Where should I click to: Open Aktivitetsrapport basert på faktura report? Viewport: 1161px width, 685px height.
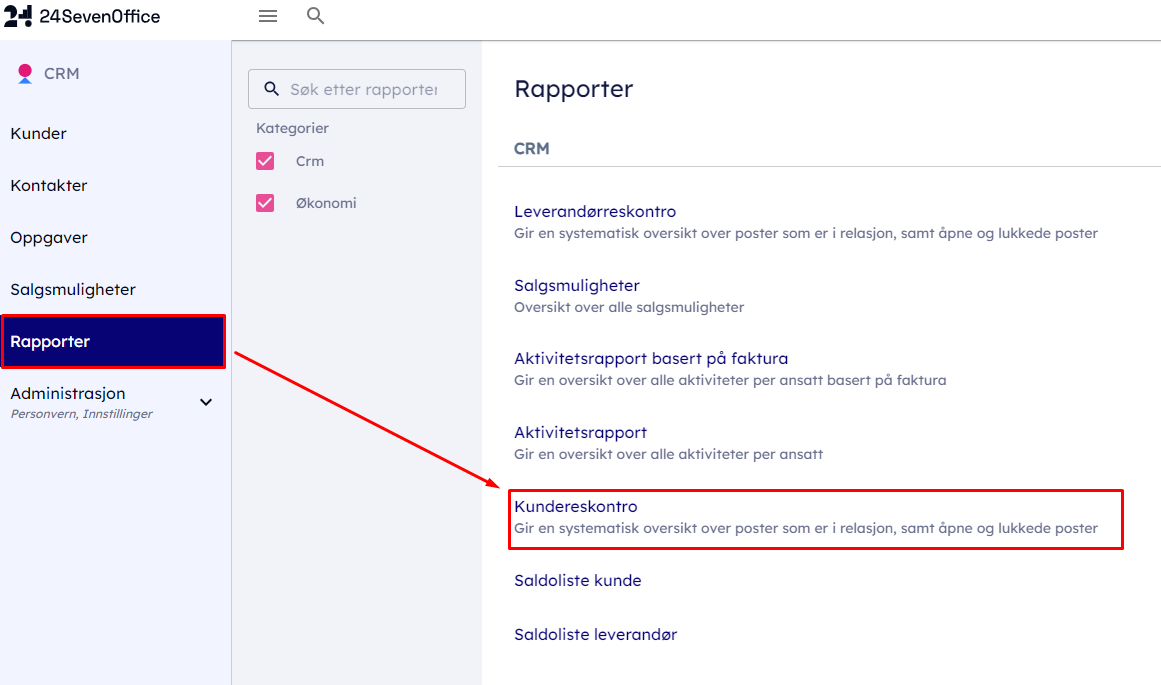coord(651,359)
